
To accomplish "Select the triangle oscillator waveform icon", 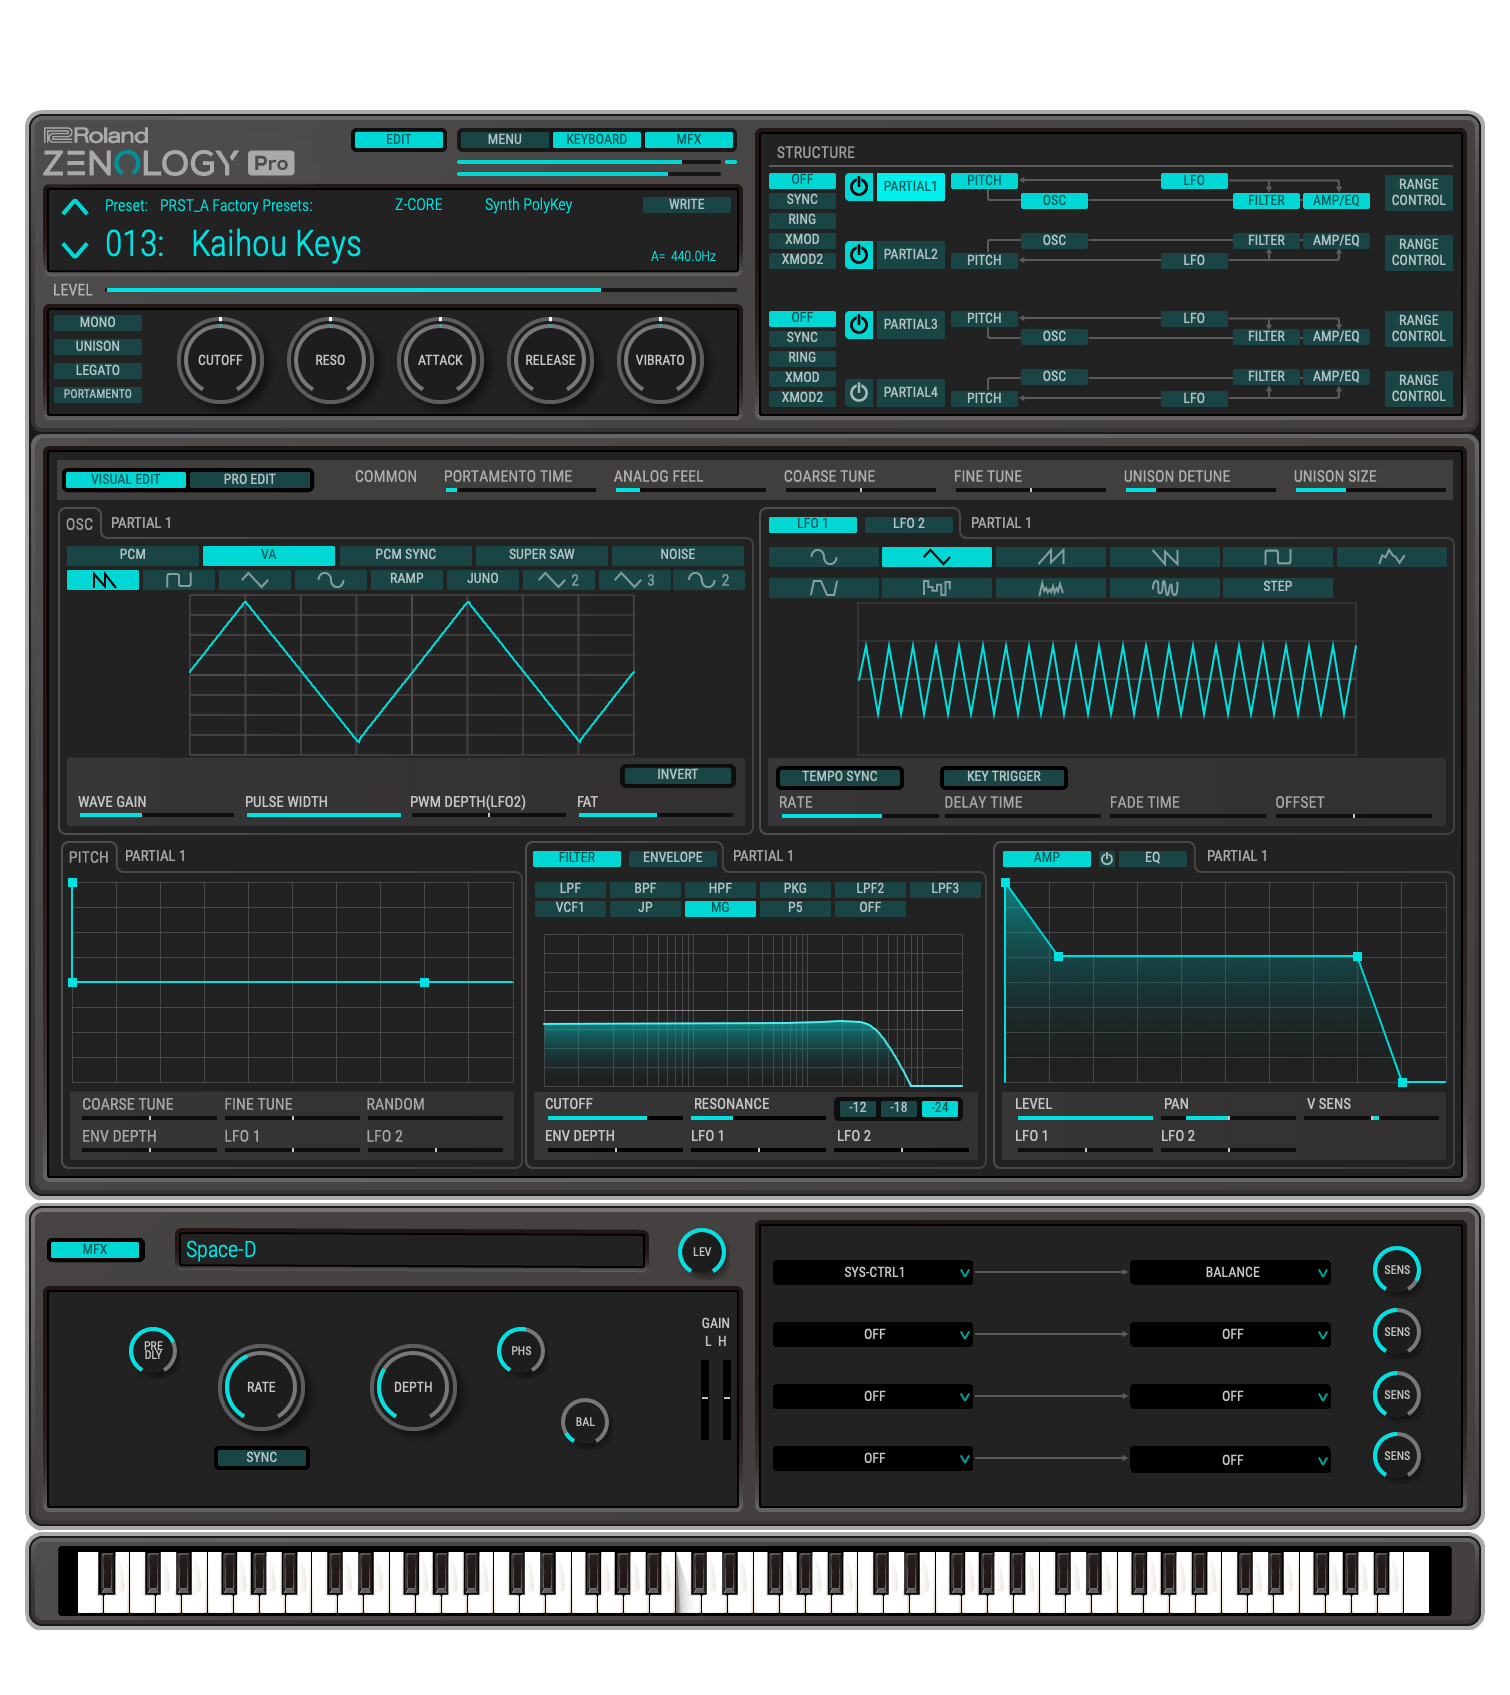I will pos(255,580).
